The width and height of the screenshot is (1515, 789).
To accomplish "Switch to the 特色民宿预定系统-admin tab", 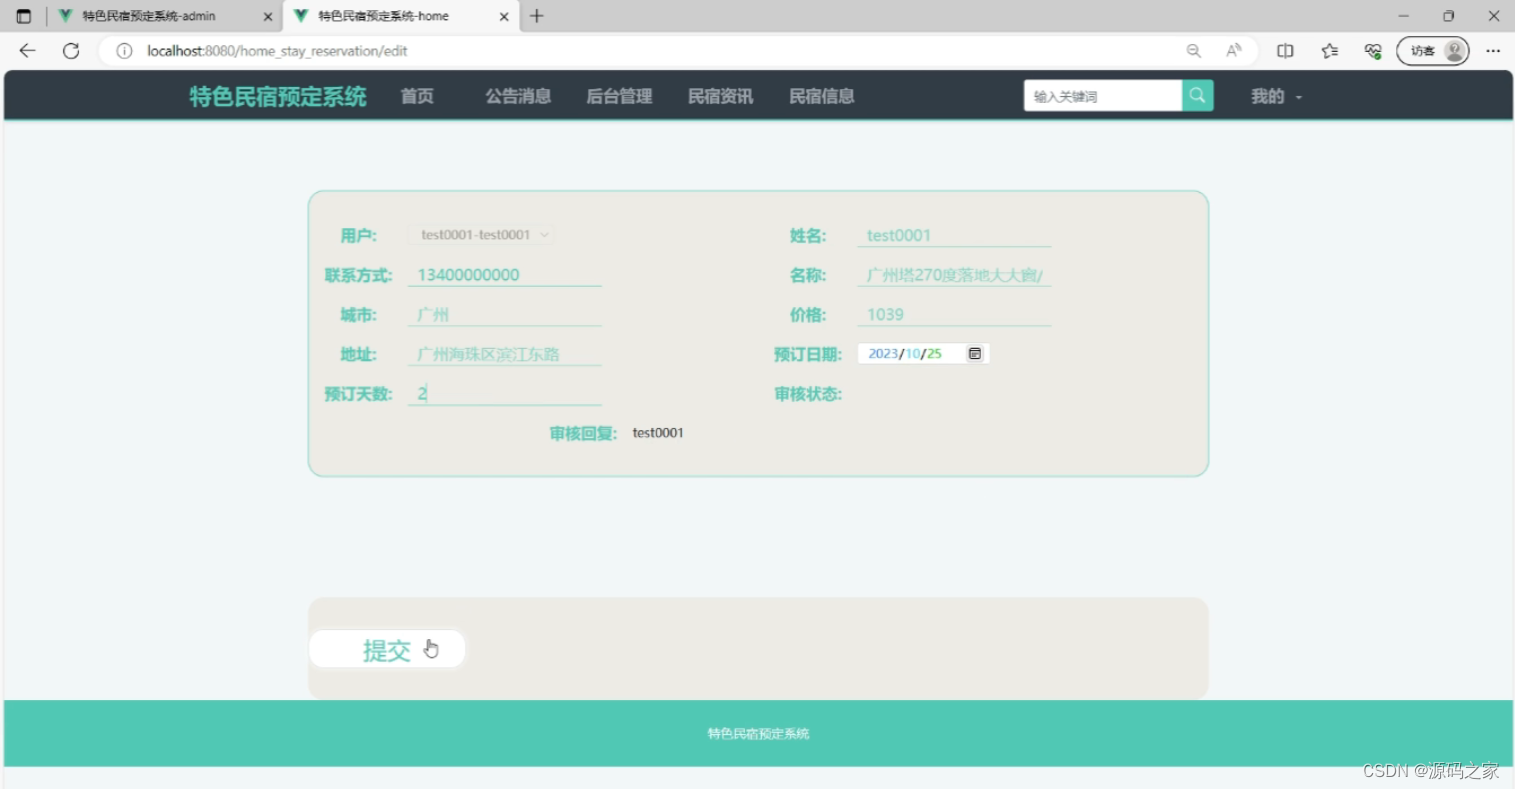I will (x=160, y=16).
